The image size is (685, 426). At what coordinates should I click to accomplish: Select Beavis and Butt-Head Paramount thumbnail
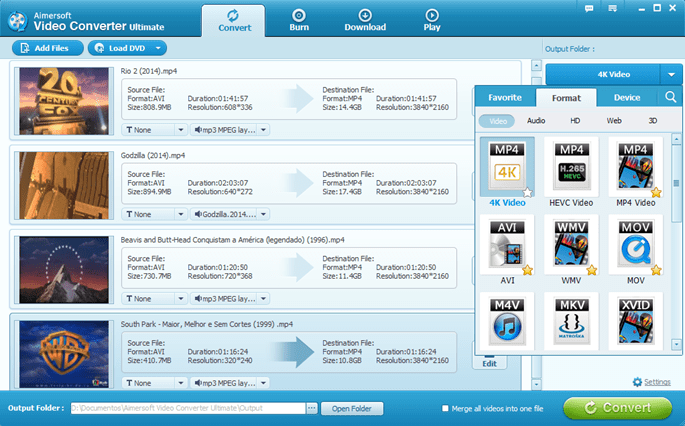coord(64,270)
